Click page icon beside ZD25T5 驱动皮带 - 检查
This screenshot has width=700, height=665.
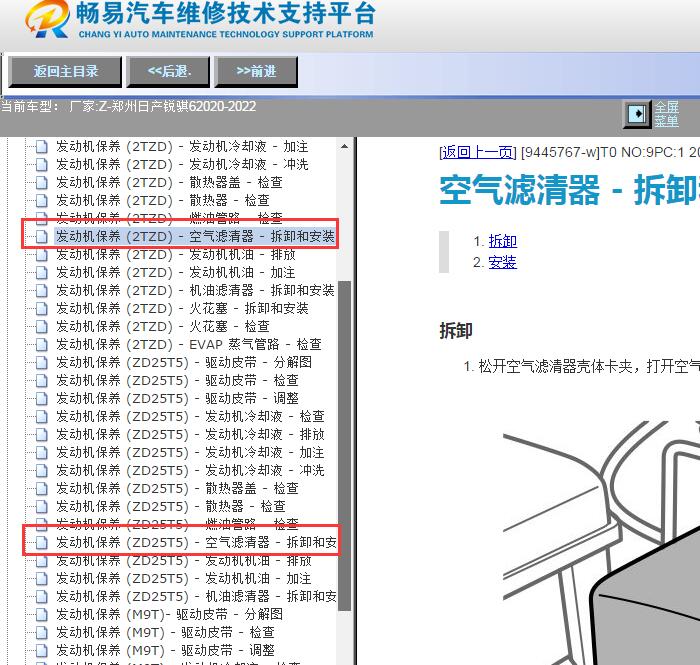point(42,380)
